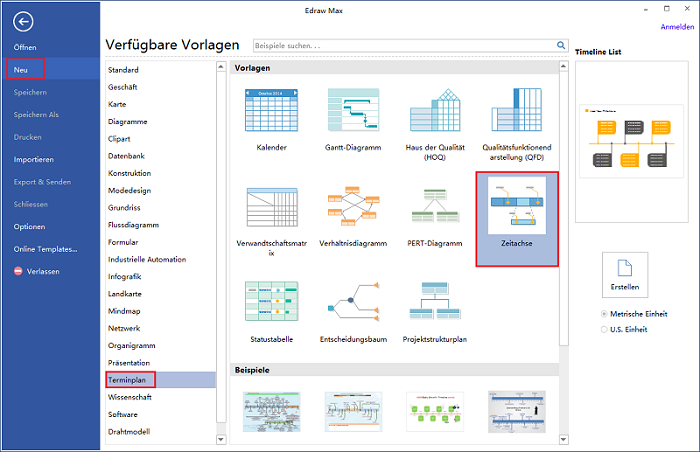Open the Öffnen menu item

click(x=25, y=47)
